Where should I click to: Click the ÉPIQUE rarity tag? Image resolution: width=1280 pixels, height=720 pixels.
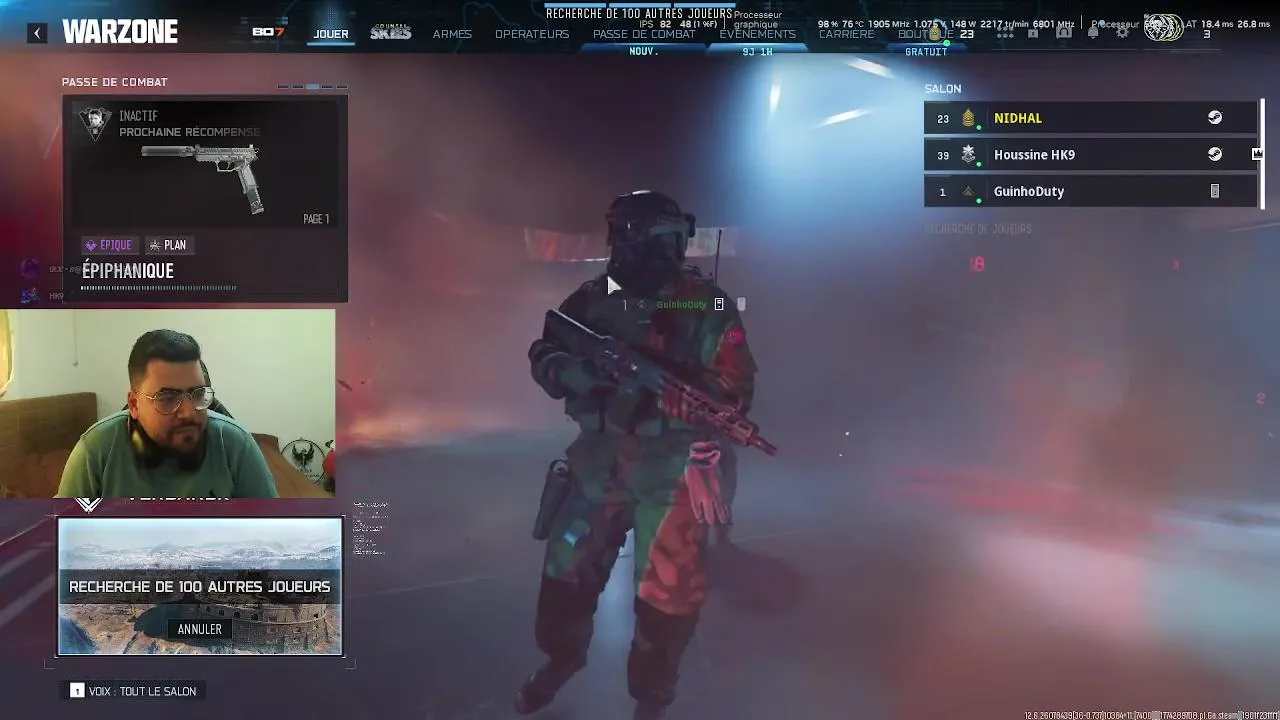(108, 245)
